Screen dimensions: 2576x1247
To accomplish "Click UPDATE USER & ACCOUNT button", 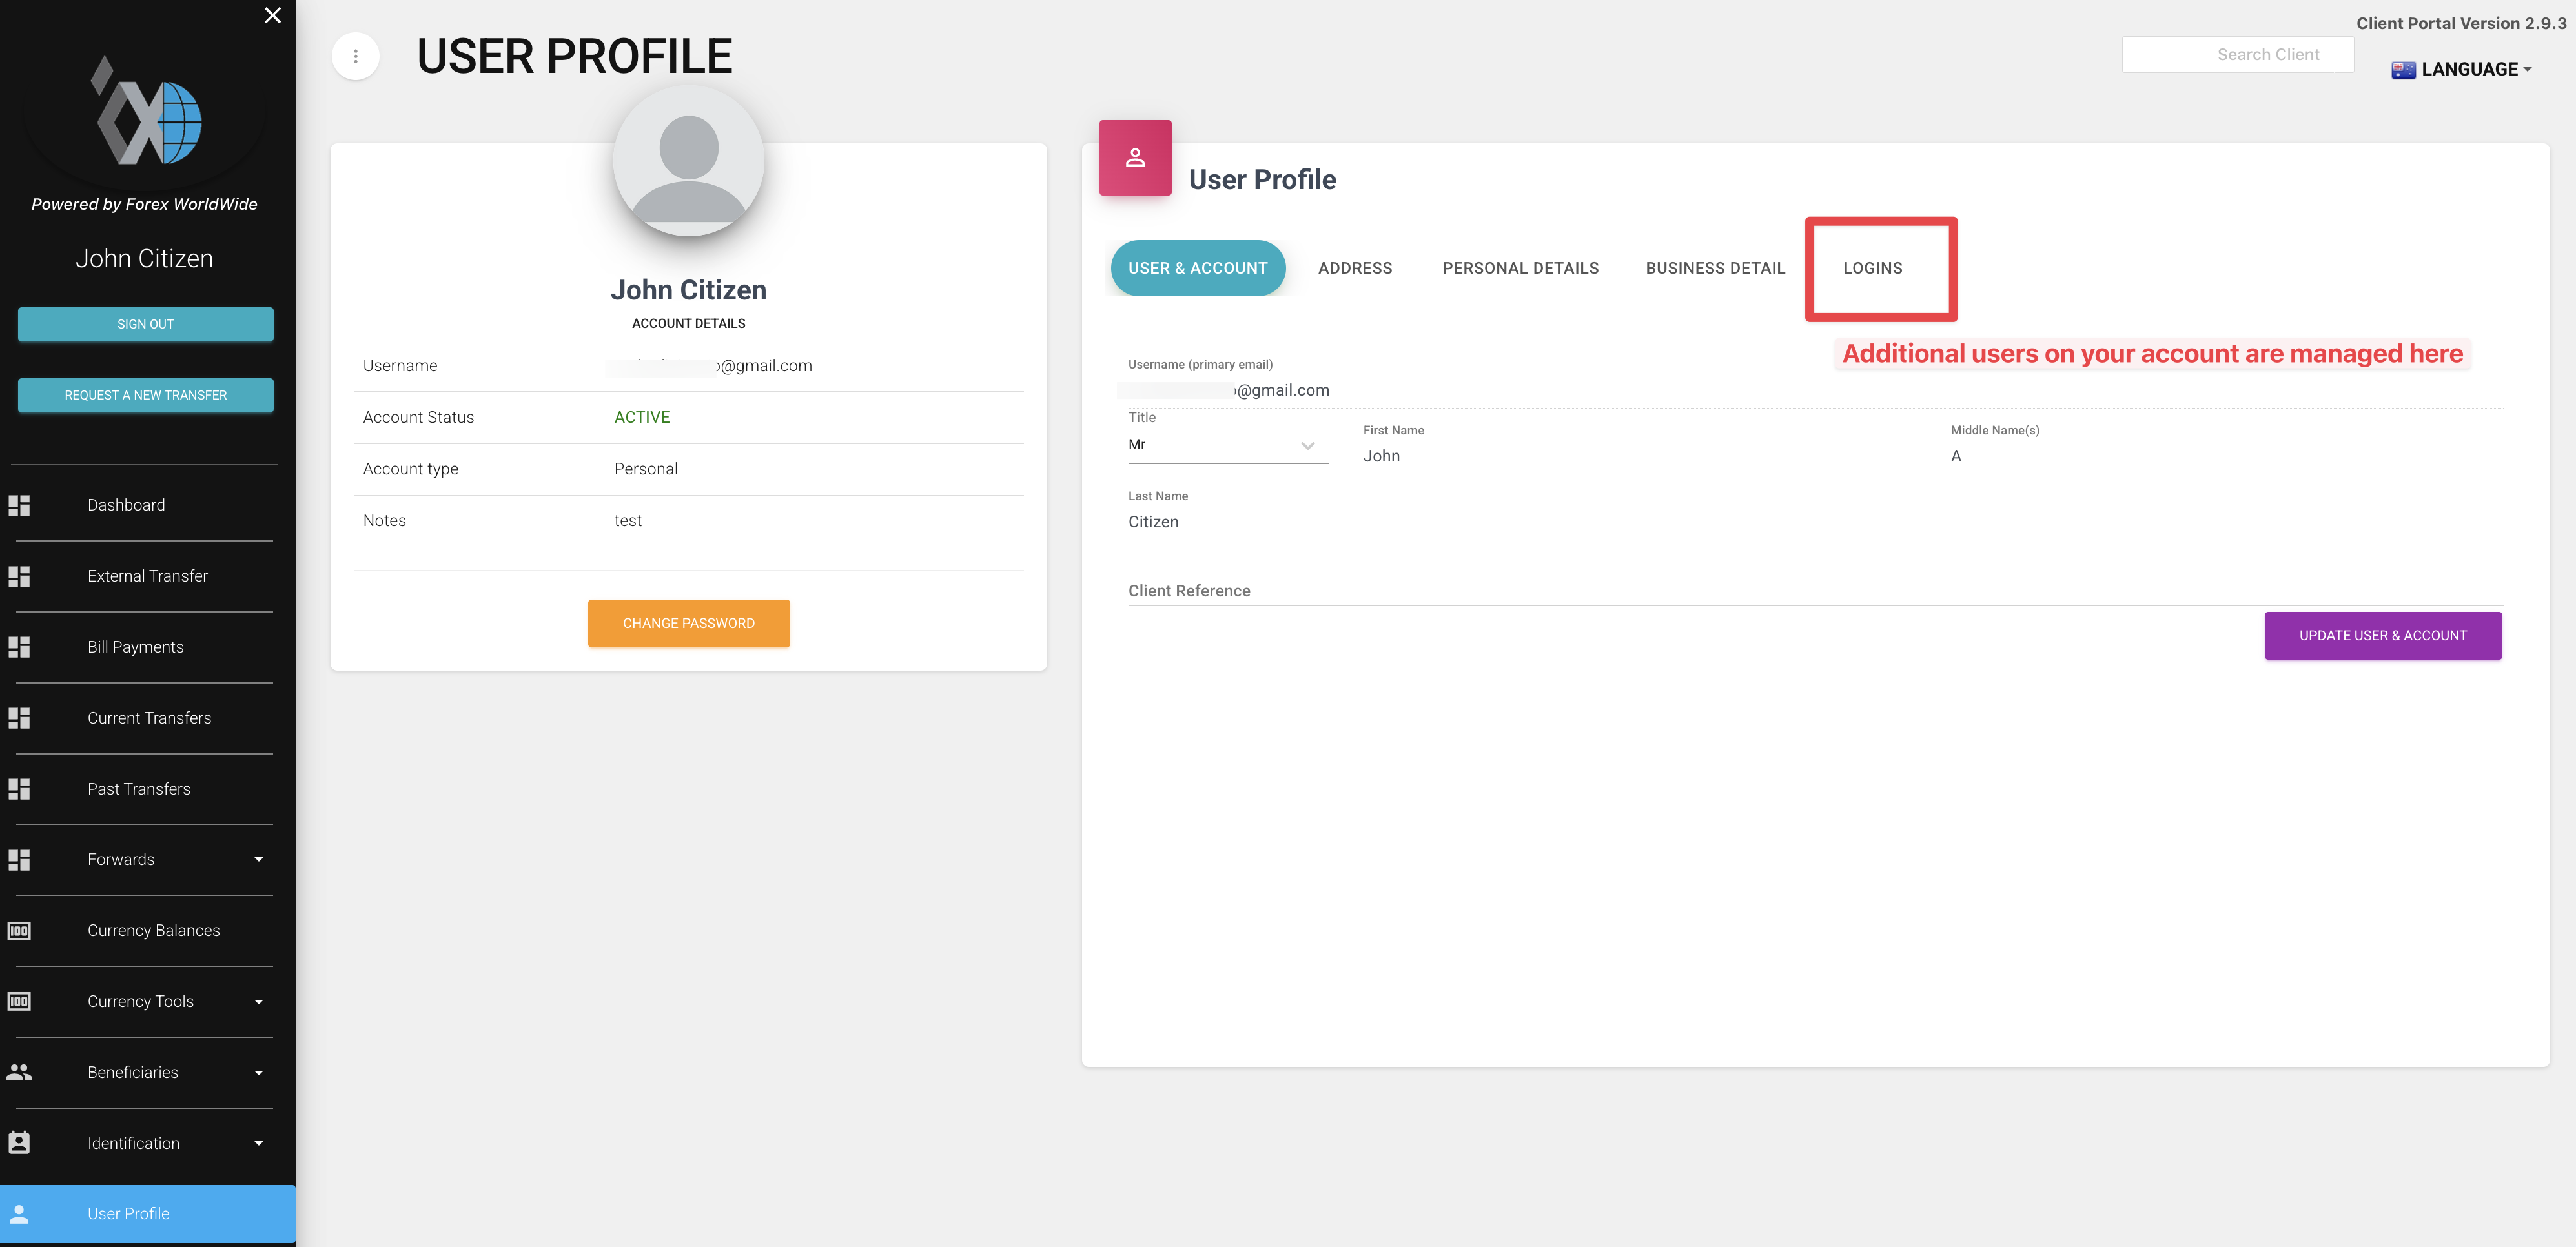I will point(2382,635).
